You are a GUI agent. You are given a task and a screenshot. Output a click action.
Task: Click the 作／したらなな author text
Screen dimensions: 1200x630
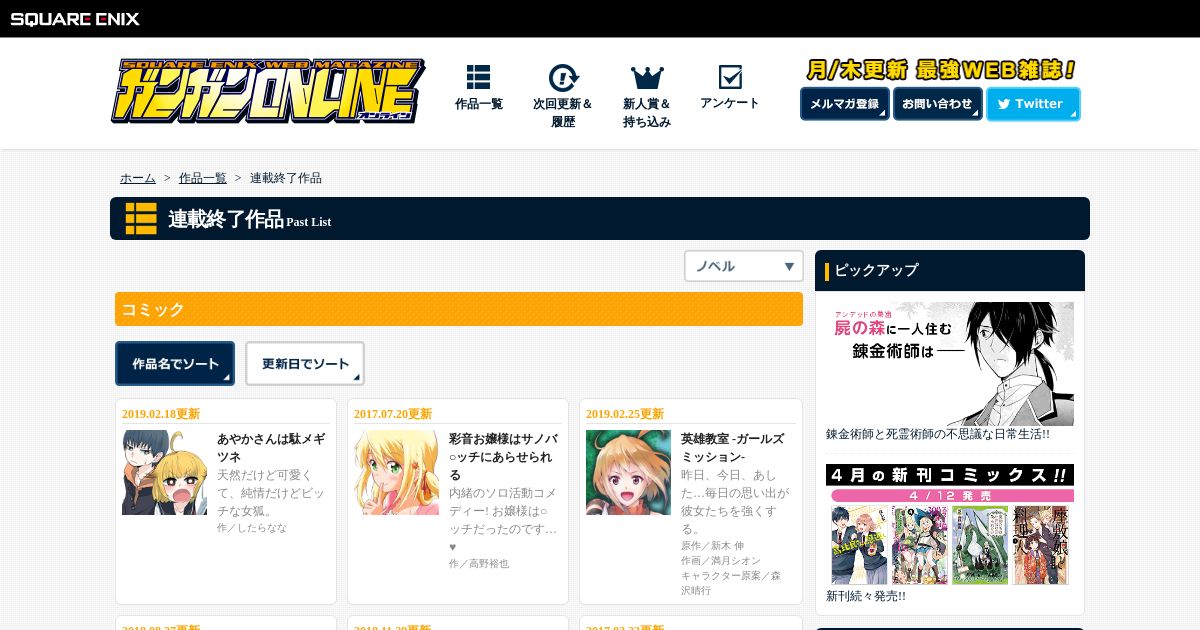pos(252,527)
